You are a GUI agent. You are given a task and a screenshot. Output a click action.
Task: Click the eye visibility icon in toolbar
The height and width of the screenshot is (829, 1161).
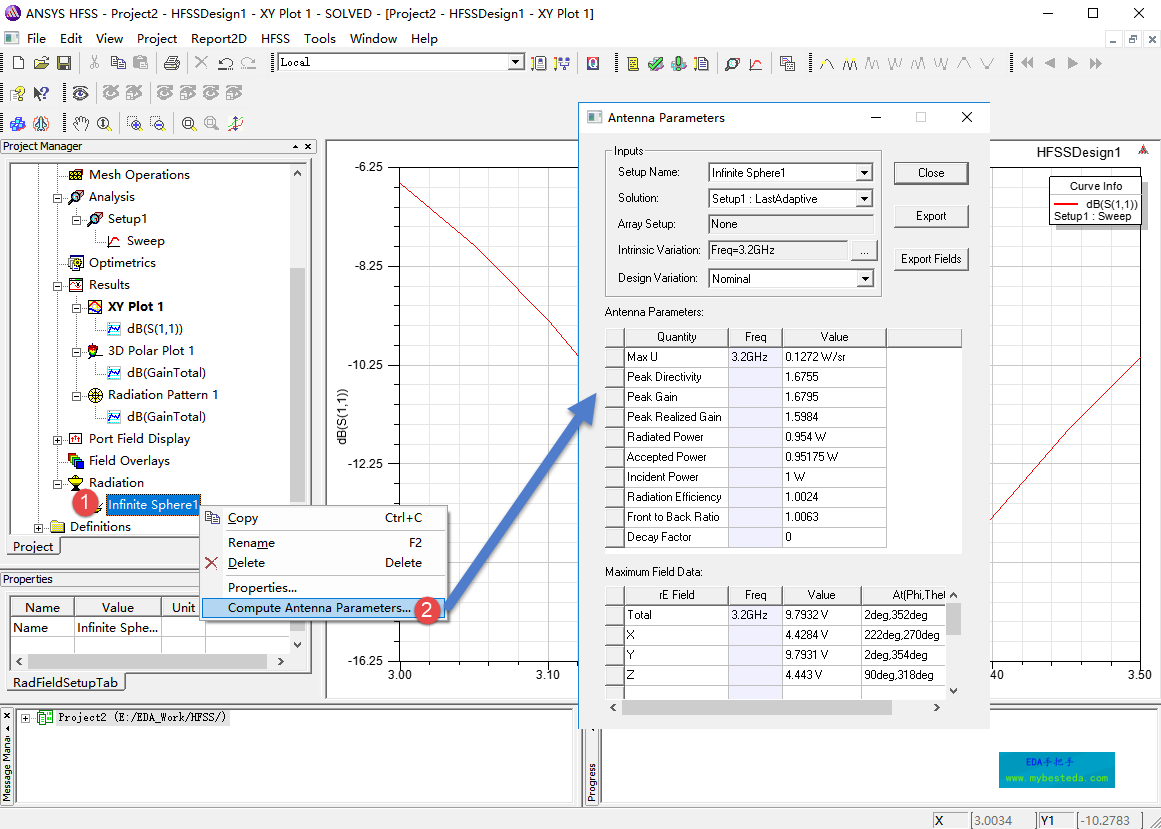click(x=80, y=93)
